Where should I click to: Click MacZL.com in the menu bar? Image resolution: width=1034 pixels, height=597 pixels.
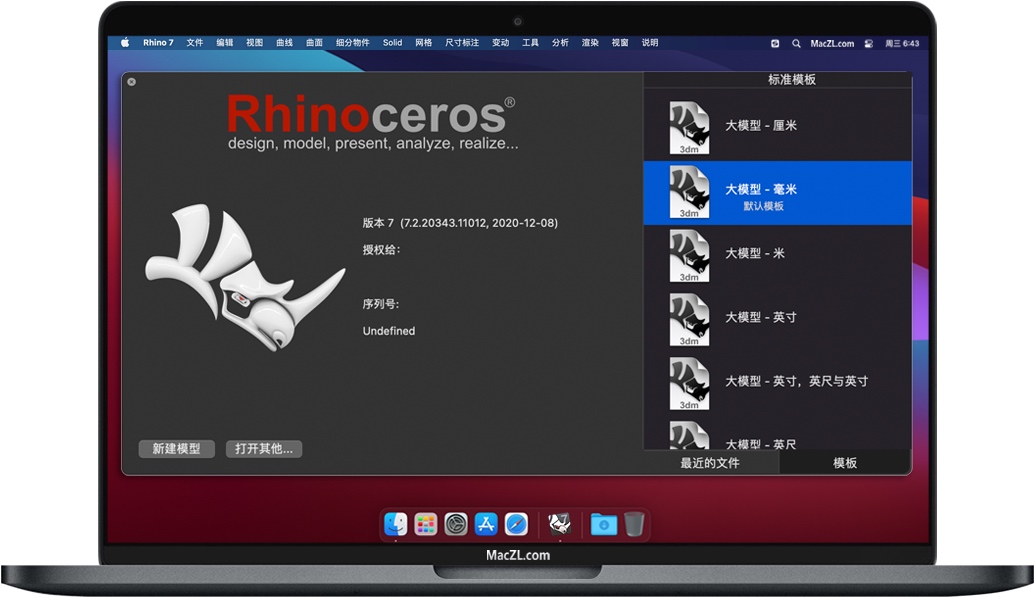tap(832, 44)
